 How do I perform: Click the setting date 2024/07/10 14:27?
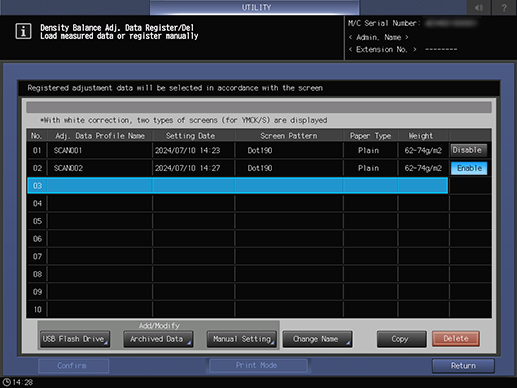187,168
